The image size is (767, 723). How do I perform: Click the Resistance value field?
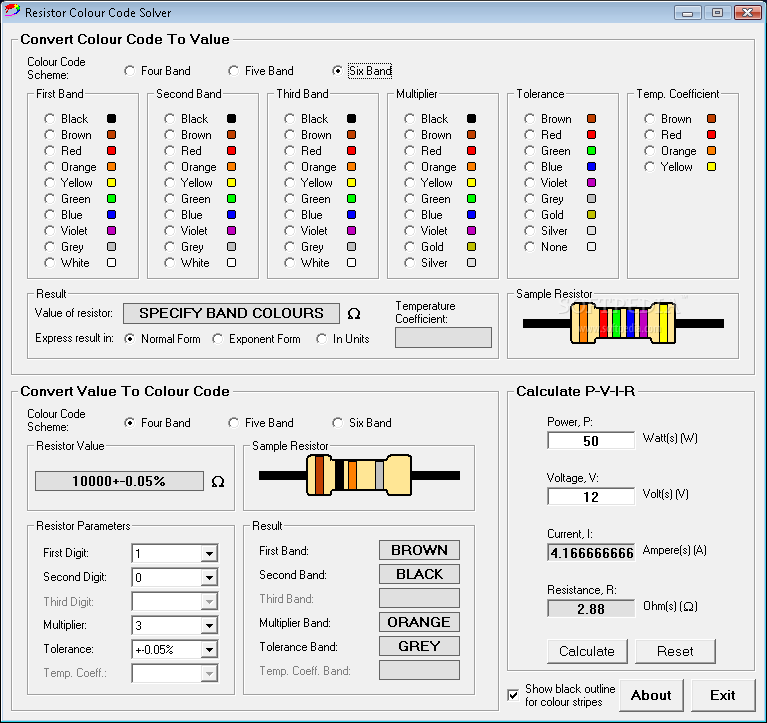(x=591, y=609)
